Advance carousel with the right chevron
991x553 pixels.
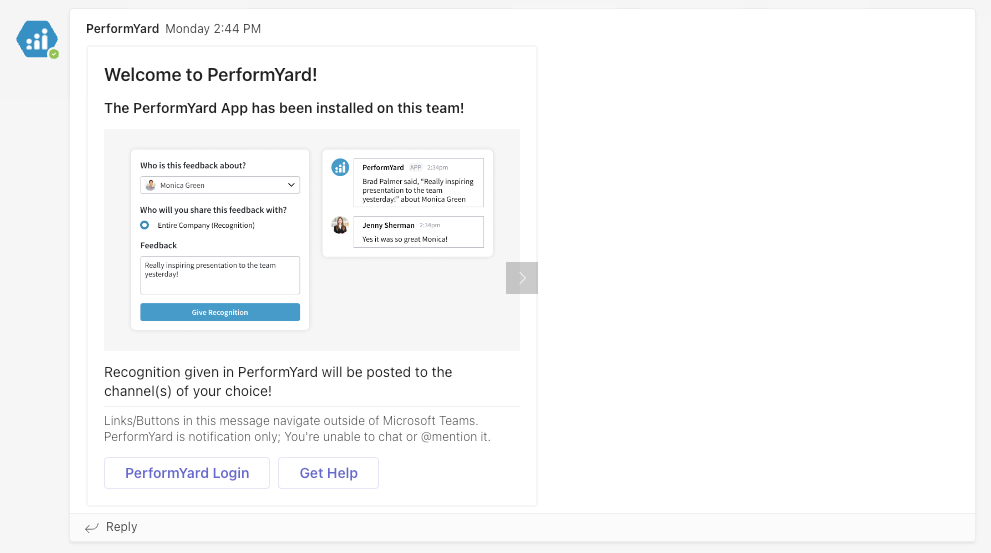[522, 278]
